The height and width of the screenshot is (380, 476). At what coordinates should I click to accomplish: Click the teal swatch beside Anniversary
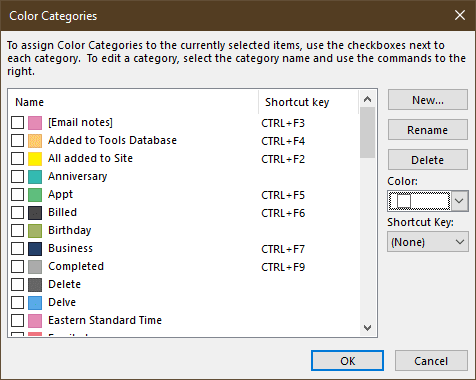[35, 177]
